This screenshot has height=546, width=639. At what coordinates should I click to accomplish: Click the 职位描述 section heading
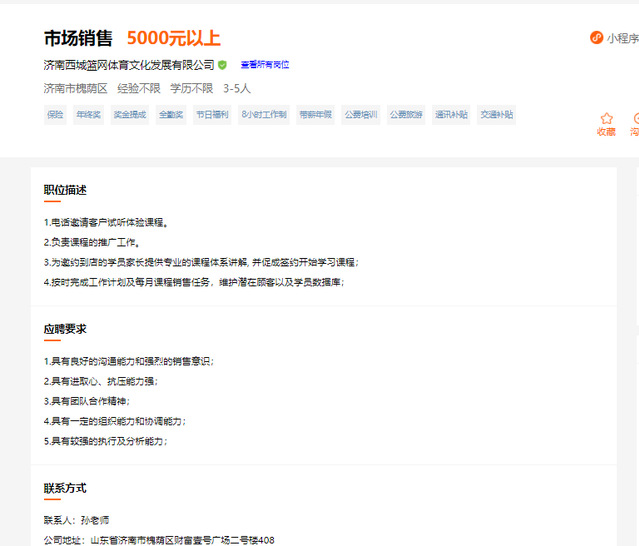tap(65, 190)
